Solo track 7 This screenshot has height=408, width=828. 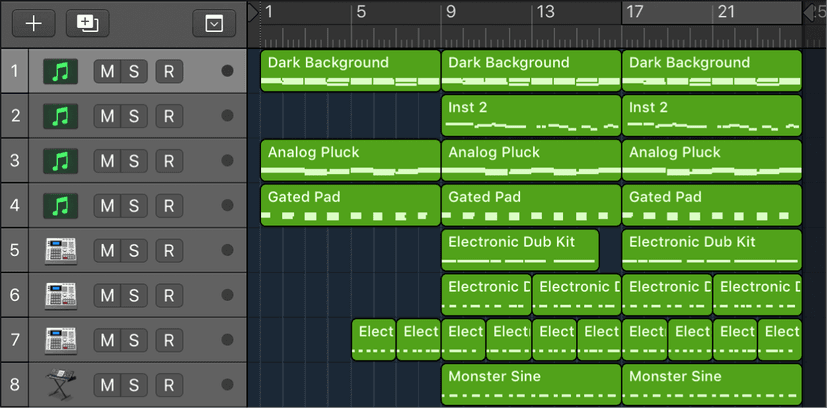click(134, 340)
